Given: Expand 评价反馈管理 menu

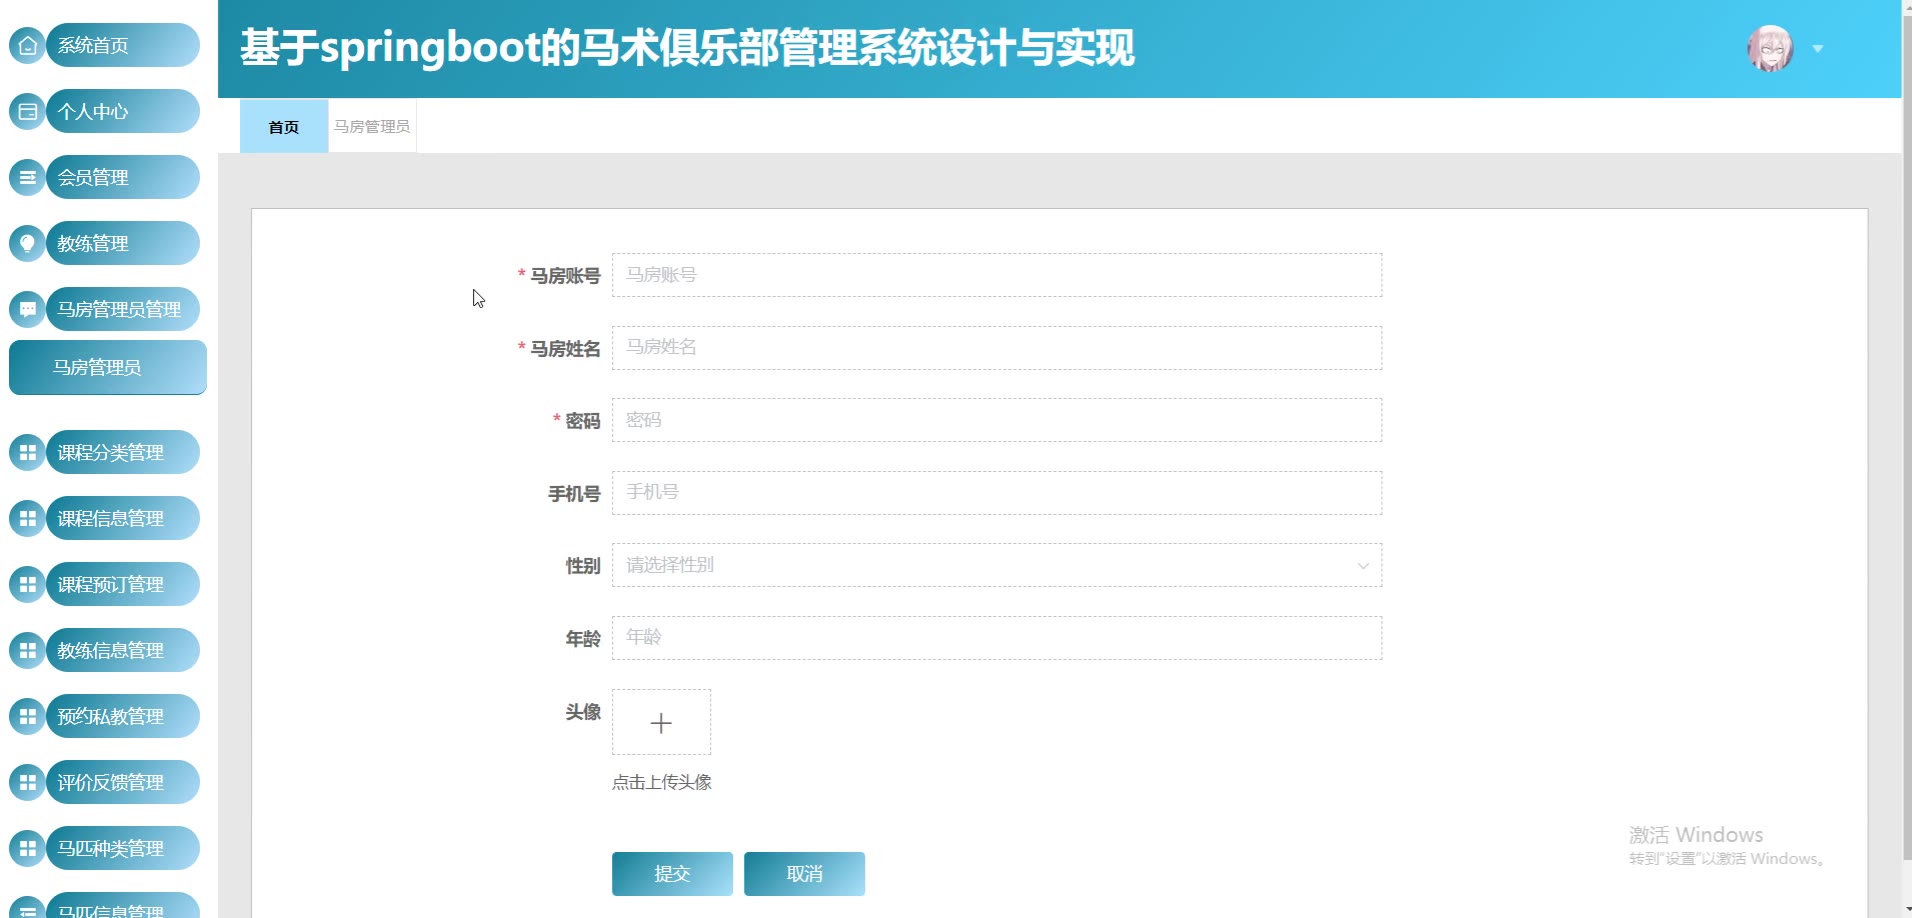Looking at the screenshot, I should pyautogui.click(x=123, y=782).
